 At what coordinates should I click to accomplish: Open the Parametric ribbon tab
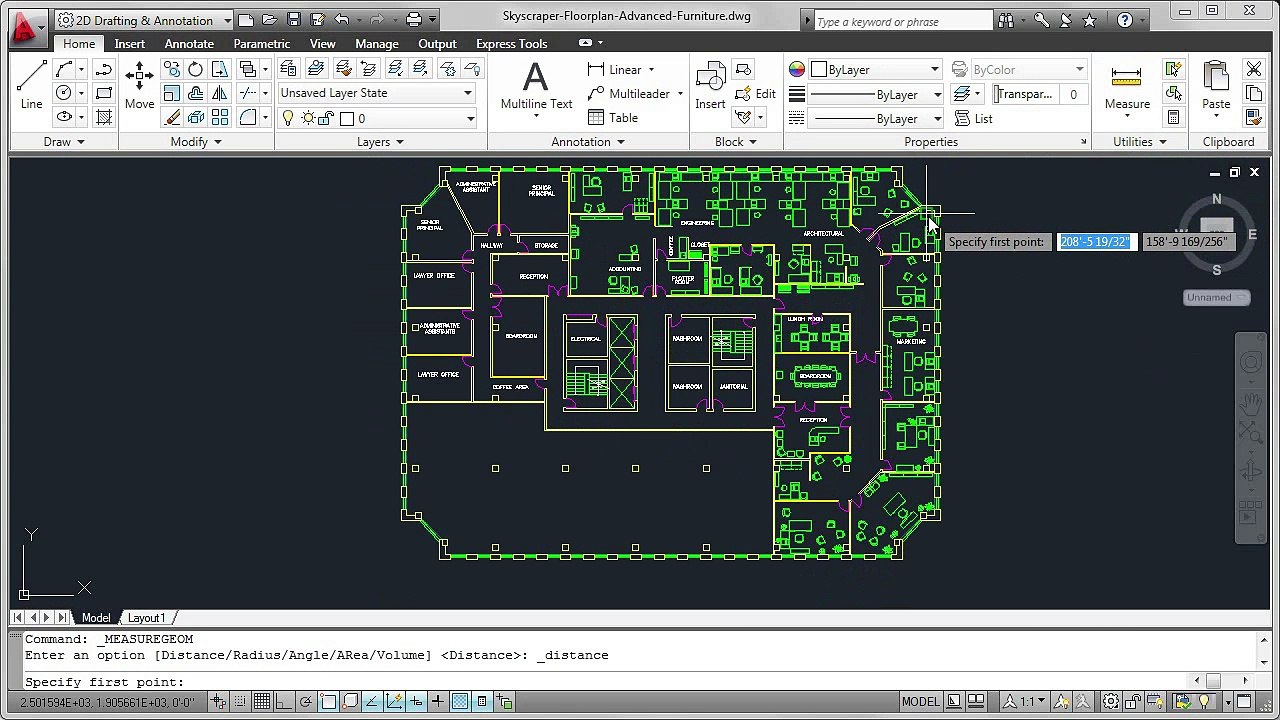click(x=261, y=44)
